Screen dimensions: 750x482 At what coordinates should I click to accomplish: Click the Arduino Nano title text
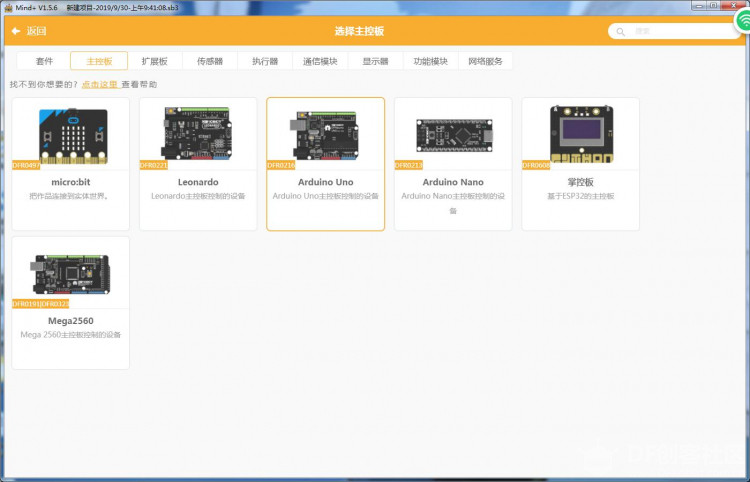point(453,182)
